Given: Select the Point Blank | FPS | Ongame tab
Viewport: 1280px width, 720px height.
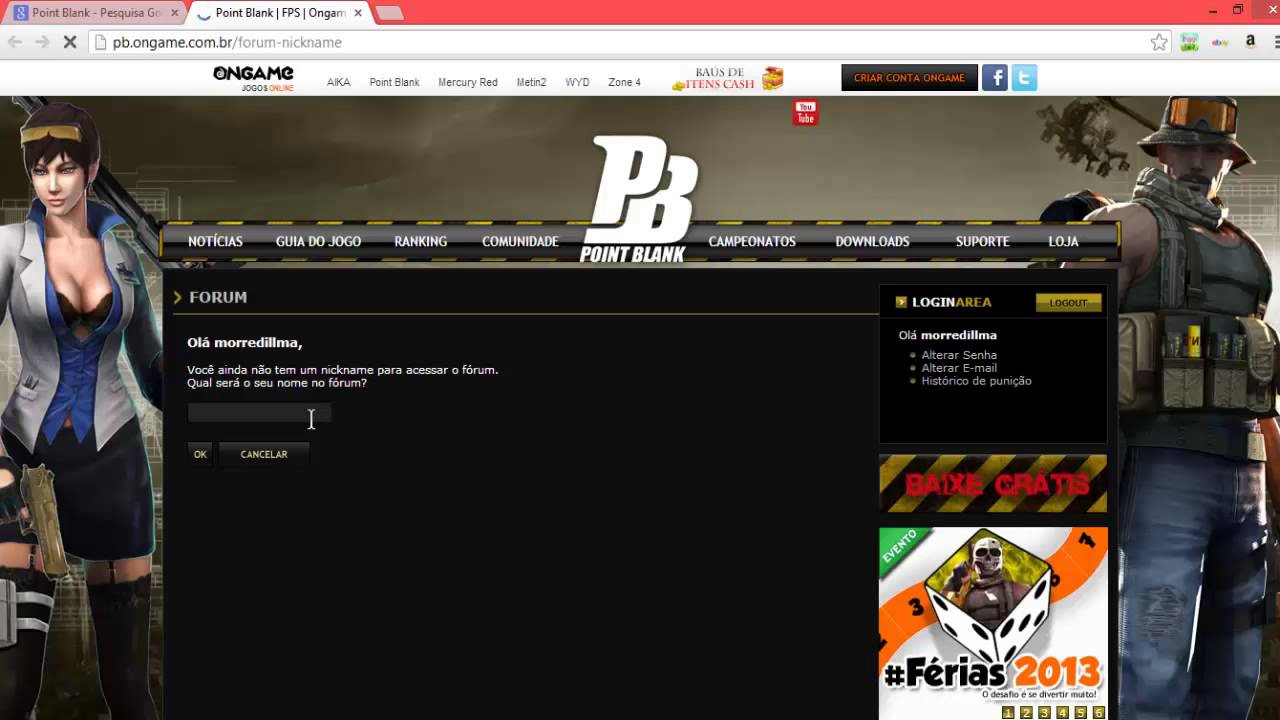Looking at the screenshot, I should 280,13.
